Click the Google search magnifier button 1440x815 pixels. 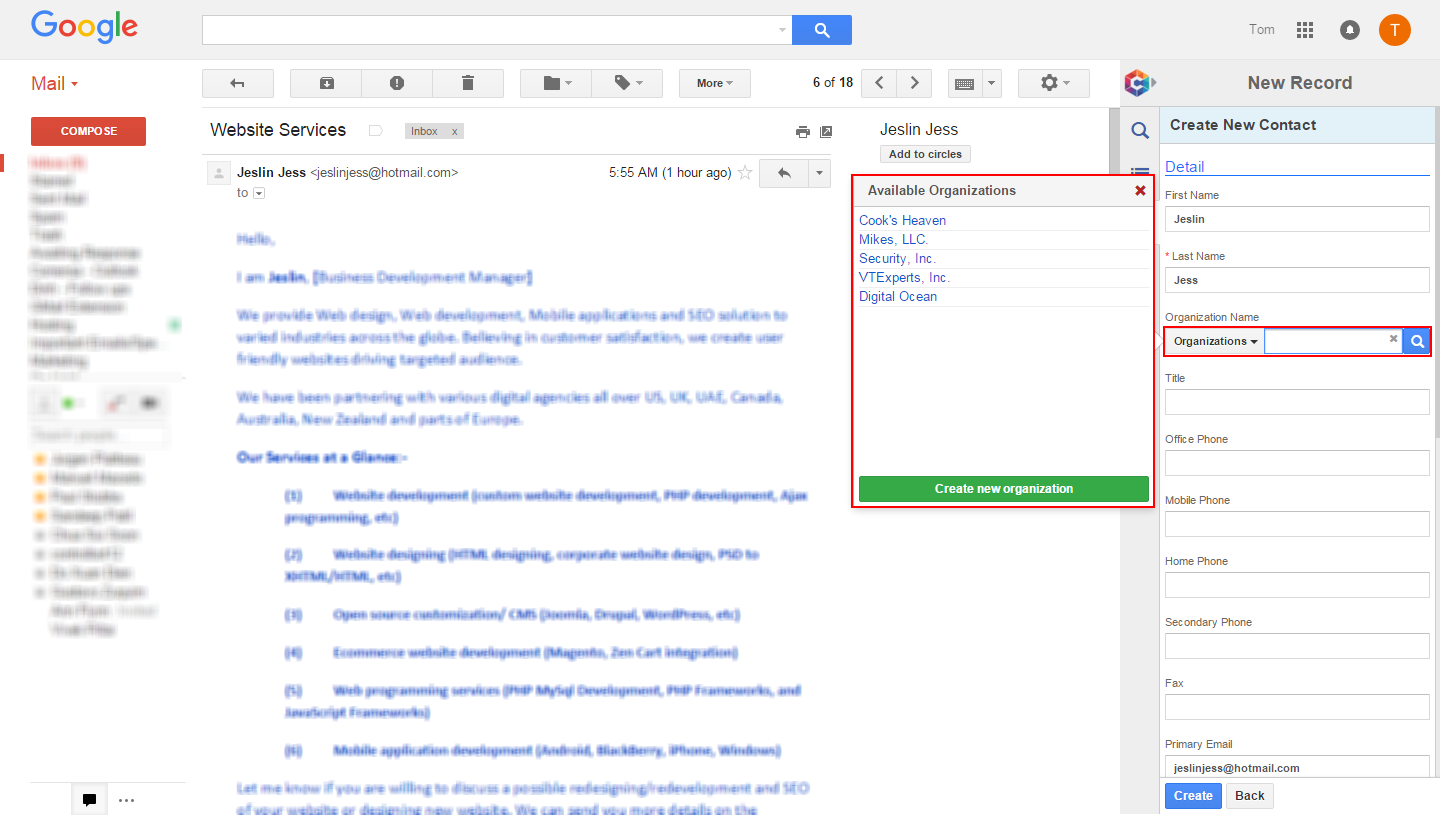click(x=821, y=30)
